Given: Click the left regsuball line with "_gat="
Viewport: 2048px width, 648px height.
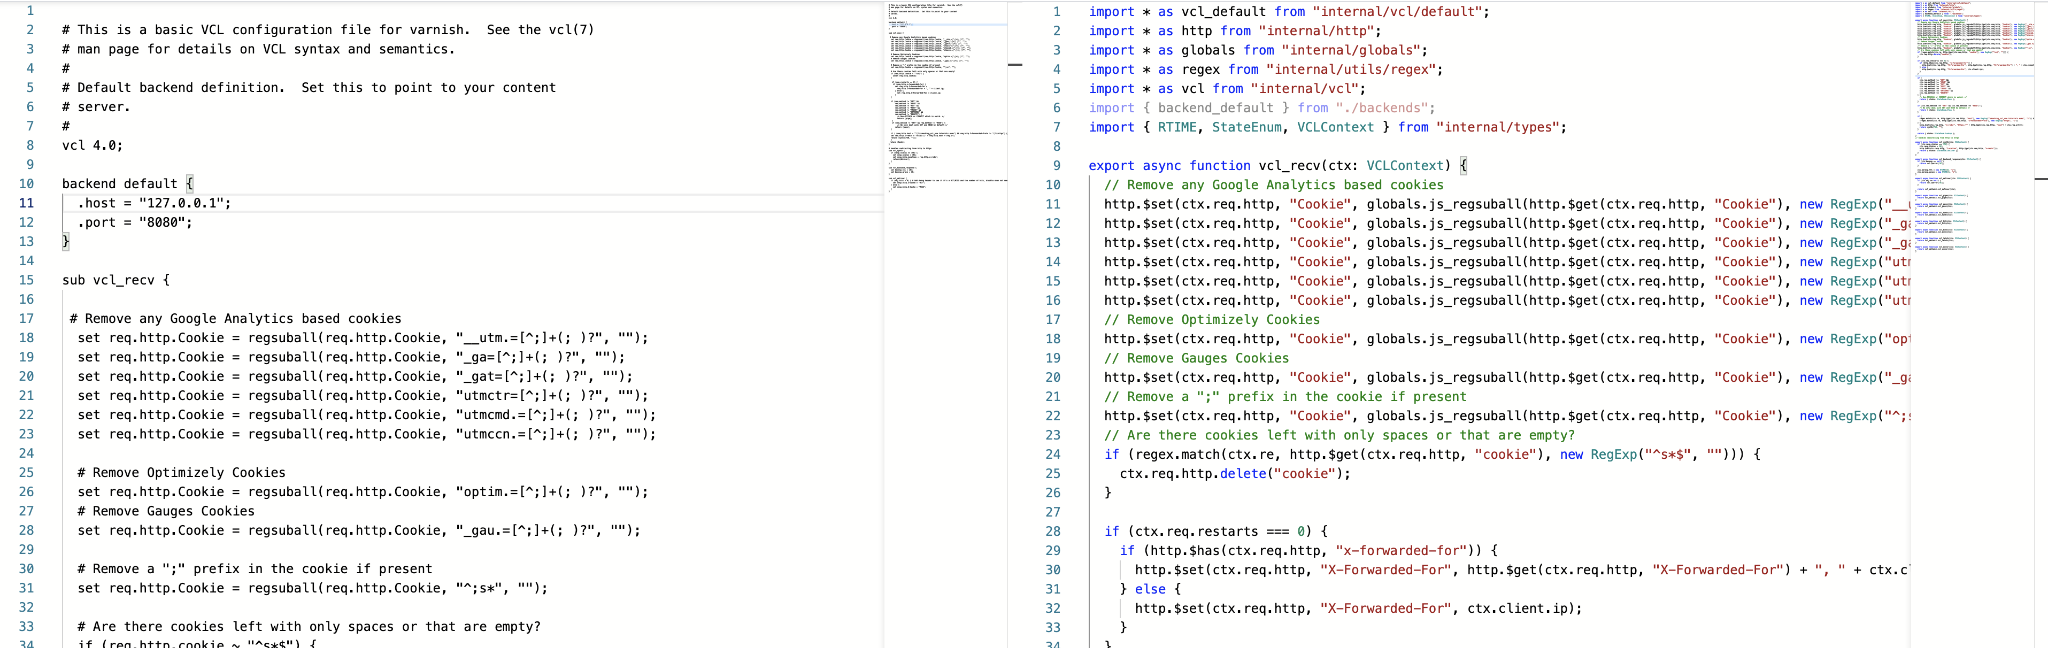Looking at the screenshot, I should tap(355, 376).
